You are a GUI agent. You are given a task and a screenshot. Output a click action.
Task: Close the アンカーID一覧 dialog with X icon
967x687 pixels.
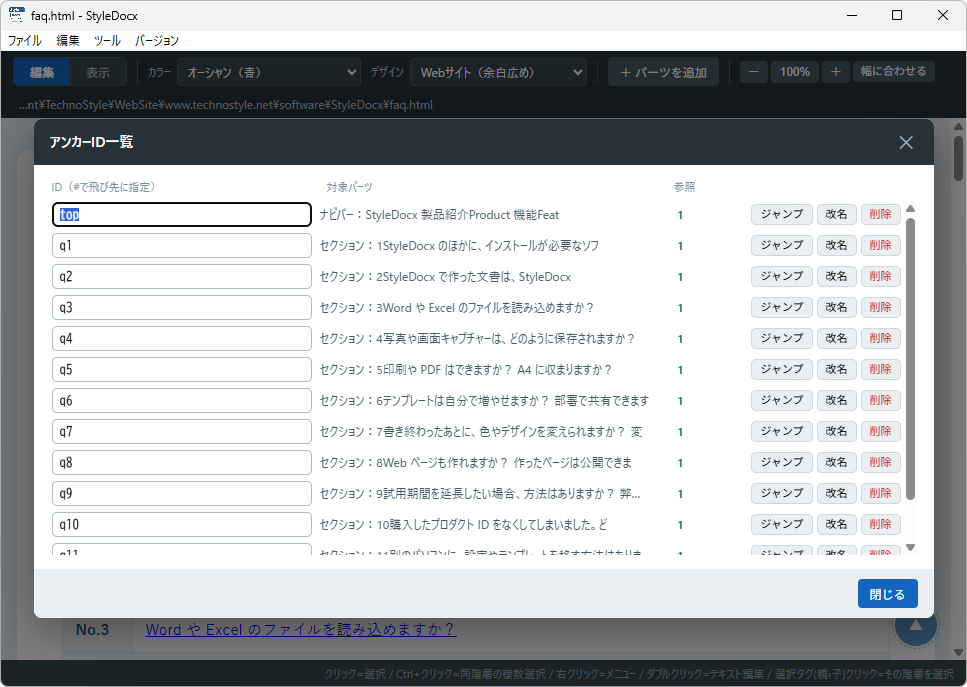905,142
